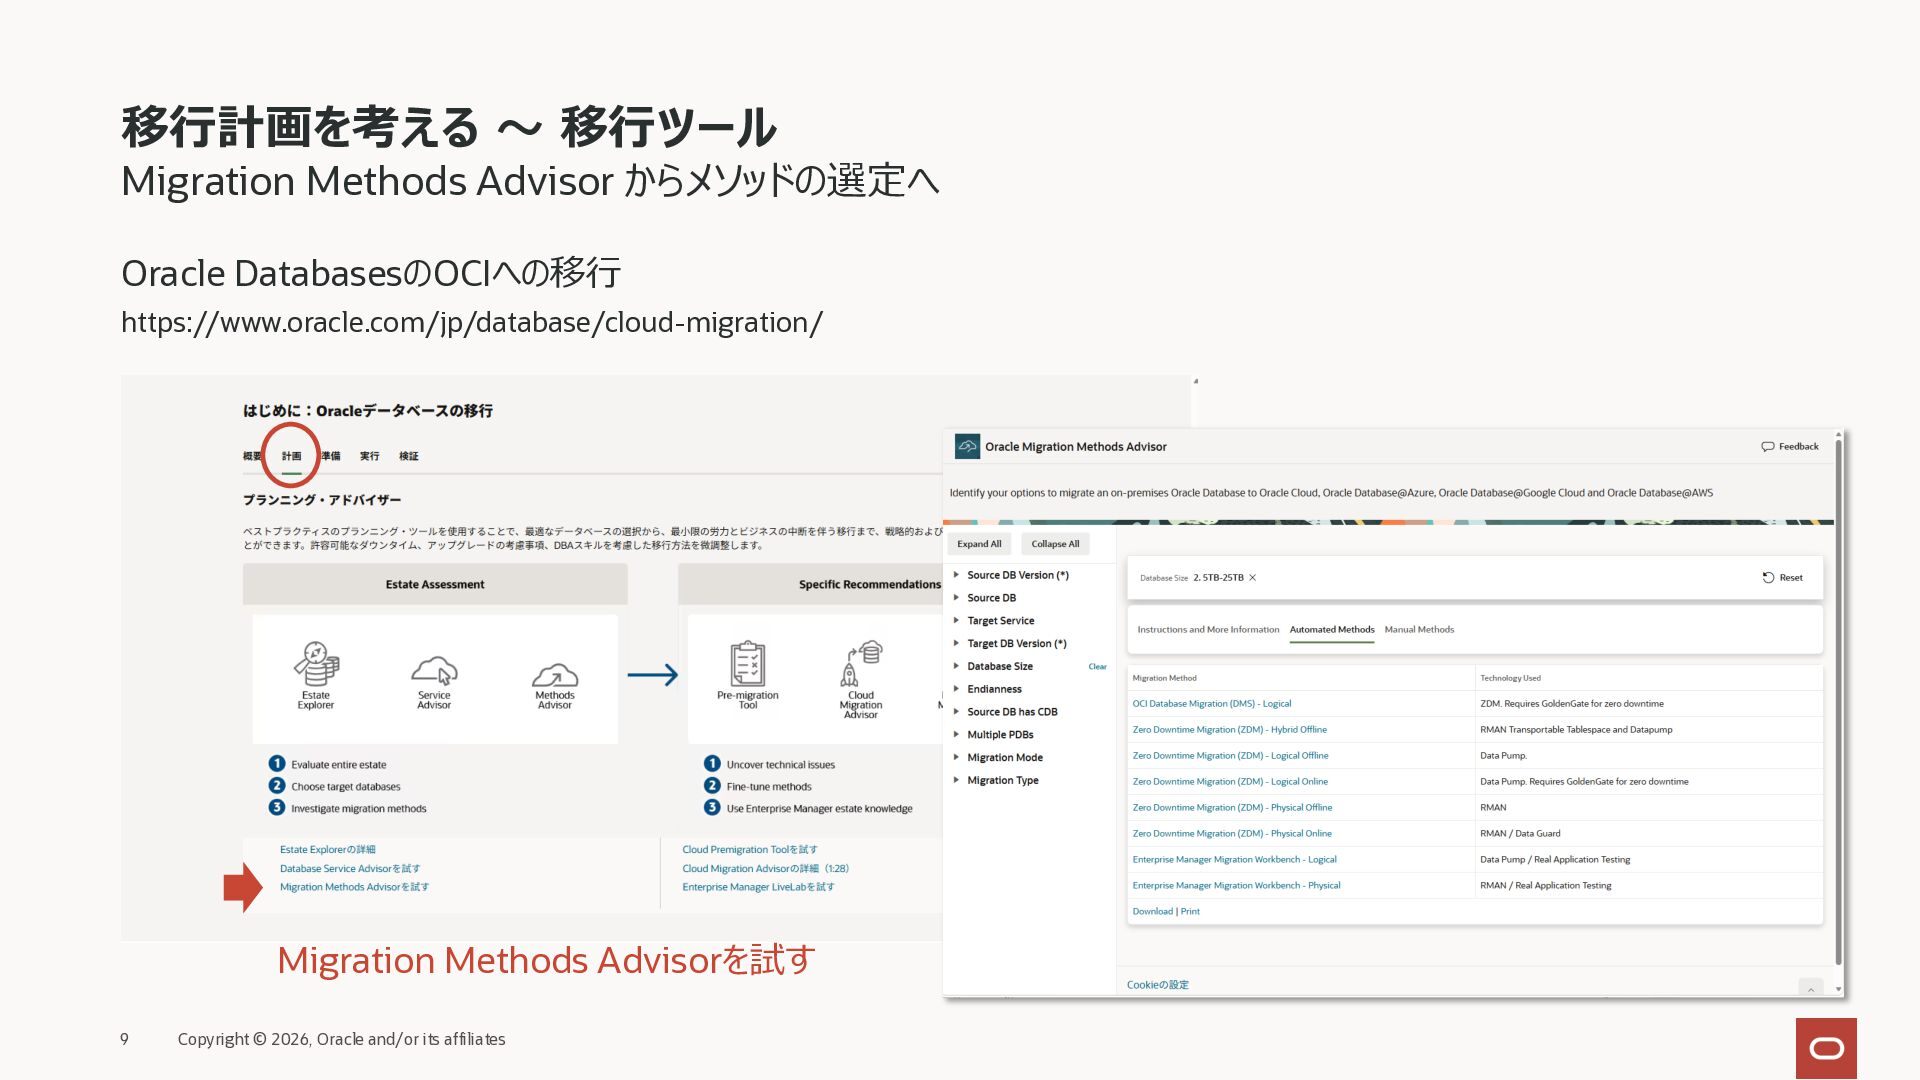Click the Oracle Migration Methods Advisor logo
Screen dimensions: 1920x1080
pyautogui.click(x=967, y=446)
